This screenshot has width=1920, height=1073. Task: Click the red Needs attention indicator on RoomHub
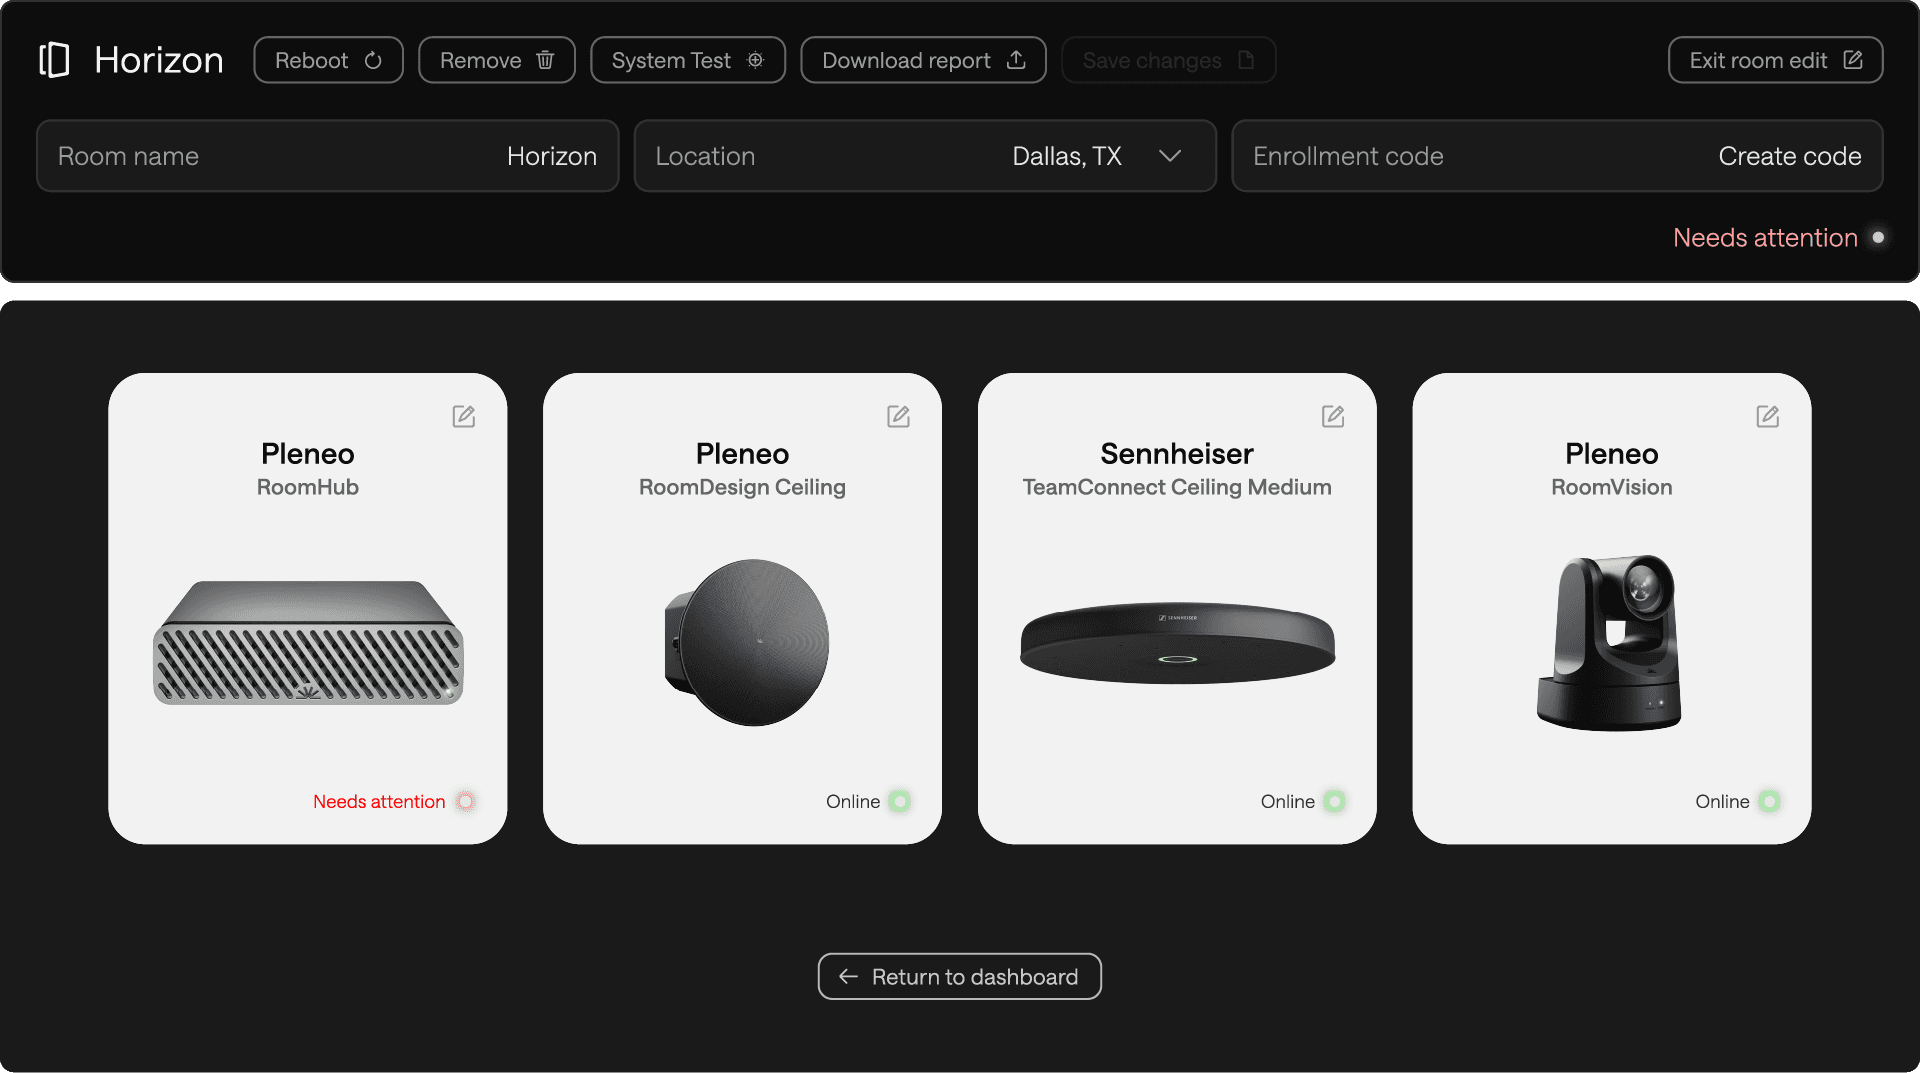coord(465,801)
